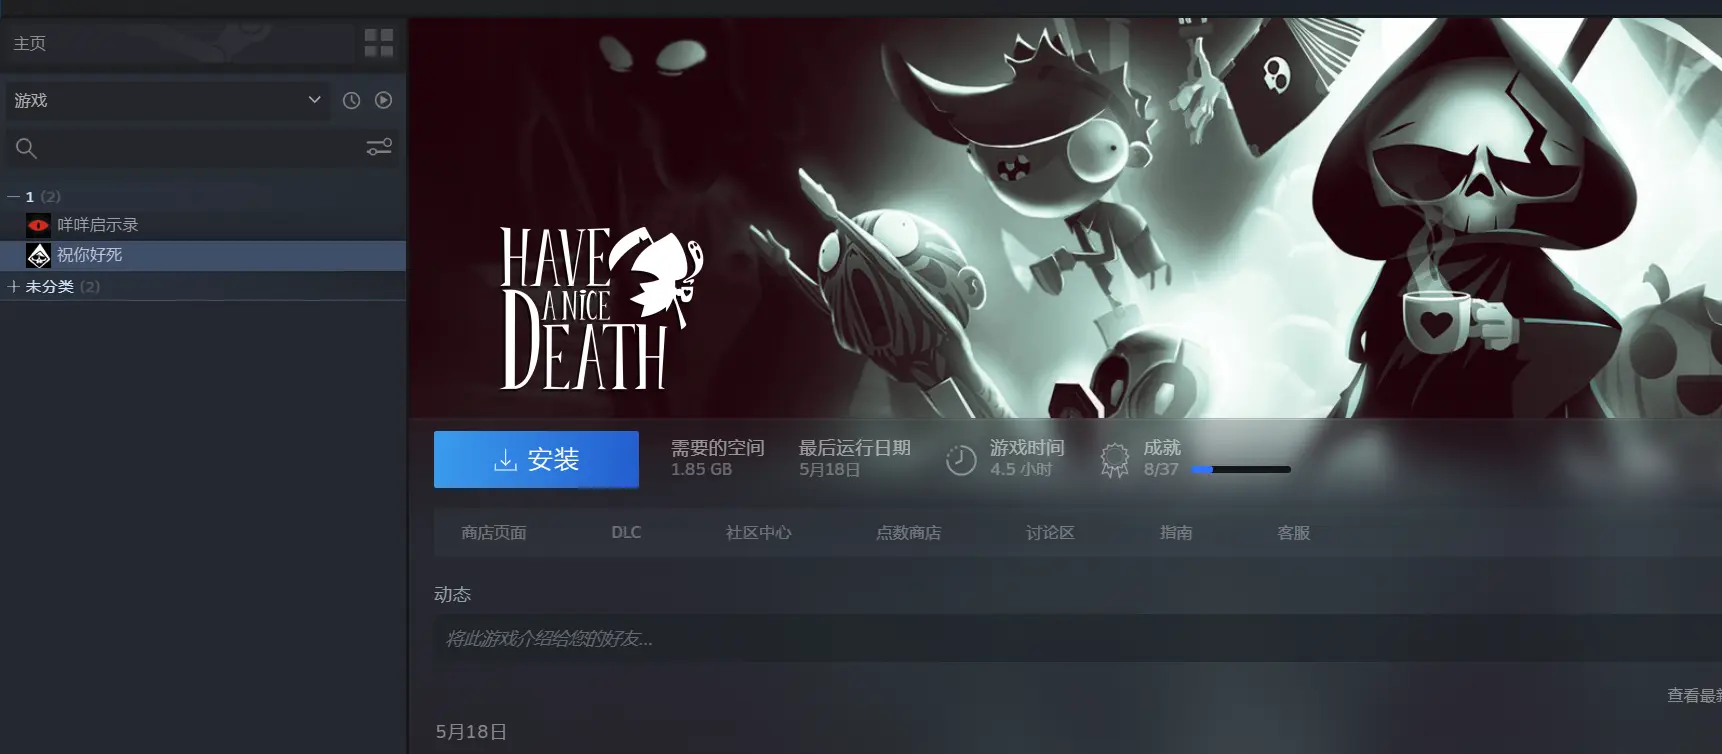
Task: Switch library to grid view icon
Action: [379, 43]
